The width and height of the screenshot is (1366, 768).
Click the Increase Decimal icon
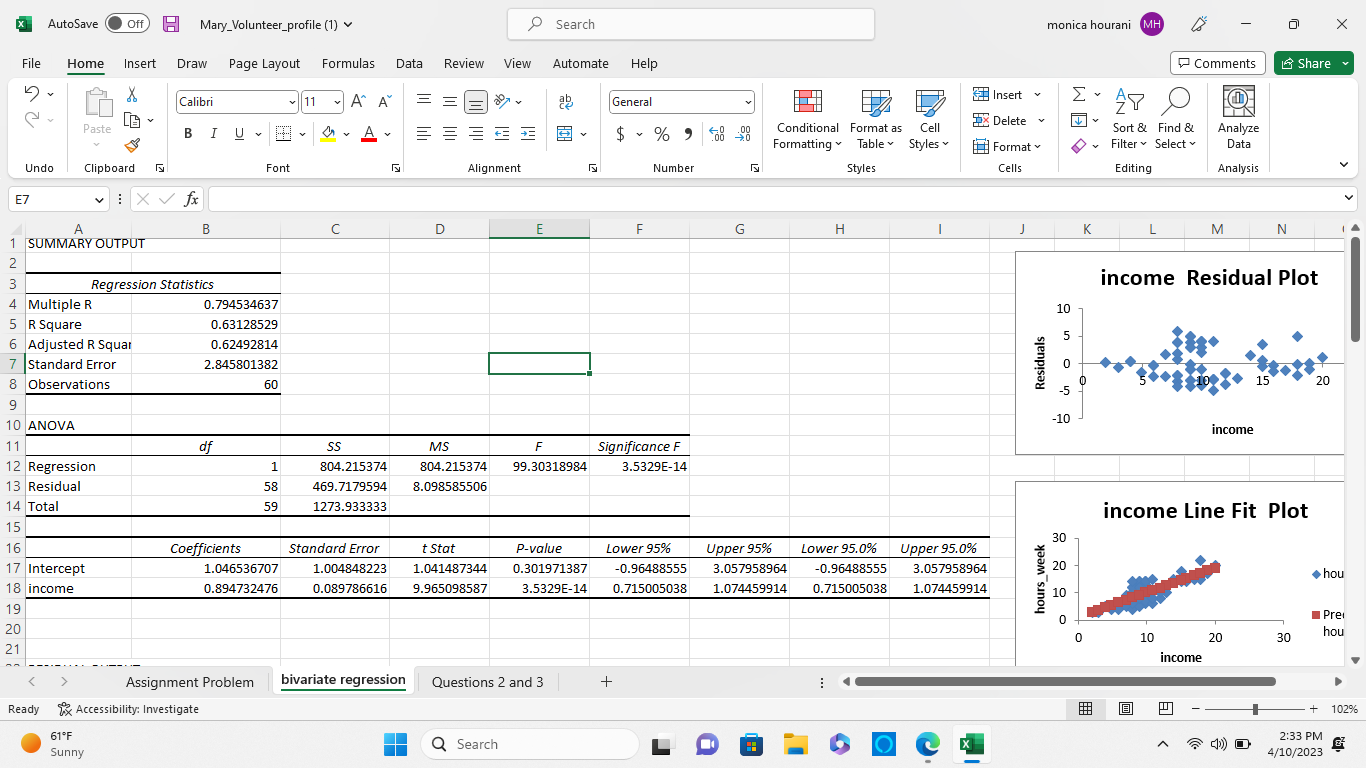point(716,134)
